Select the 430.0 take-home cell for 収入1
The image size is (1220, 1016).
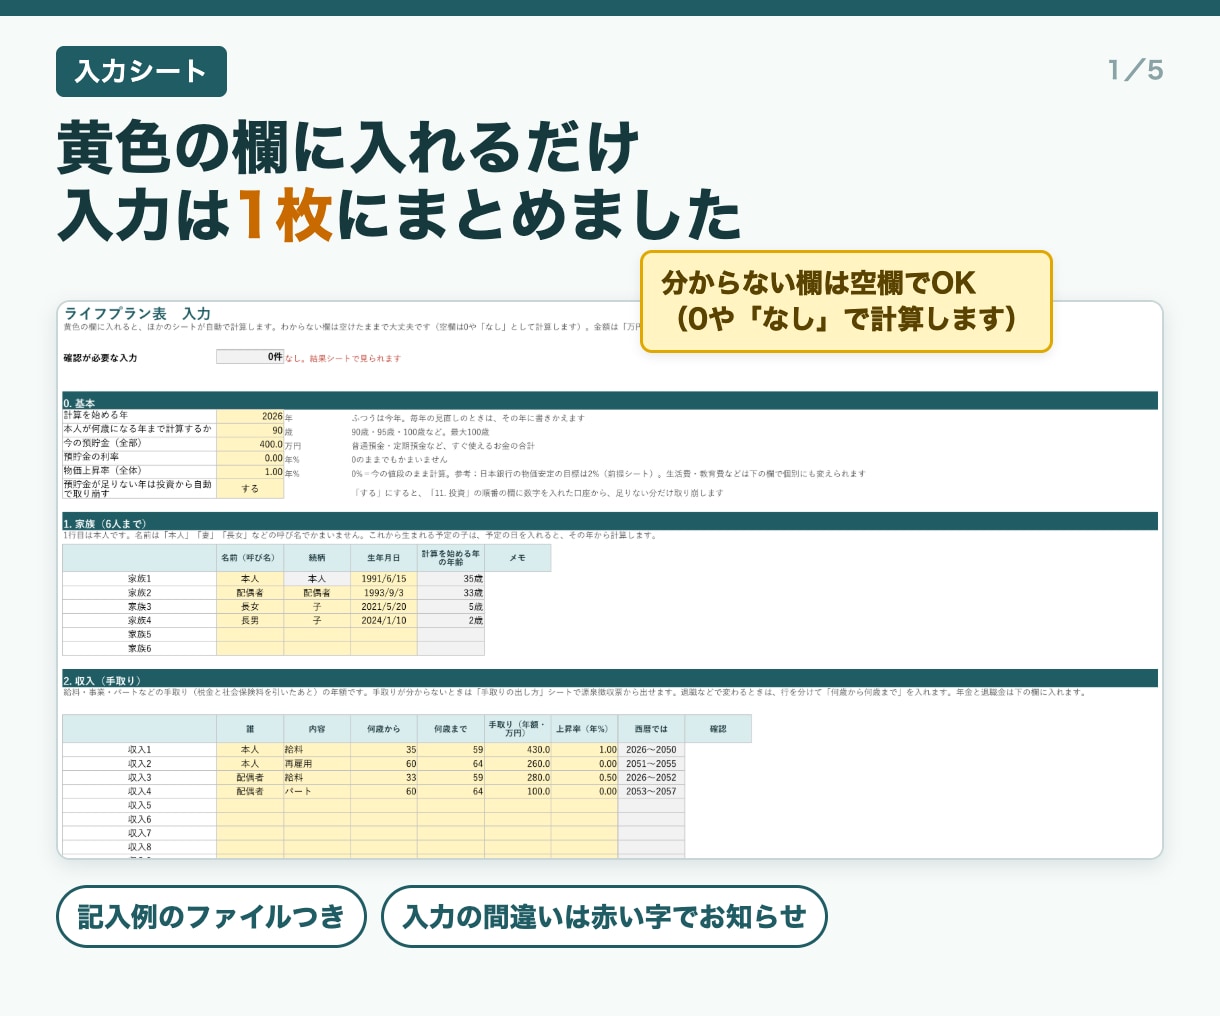point(518,750)
